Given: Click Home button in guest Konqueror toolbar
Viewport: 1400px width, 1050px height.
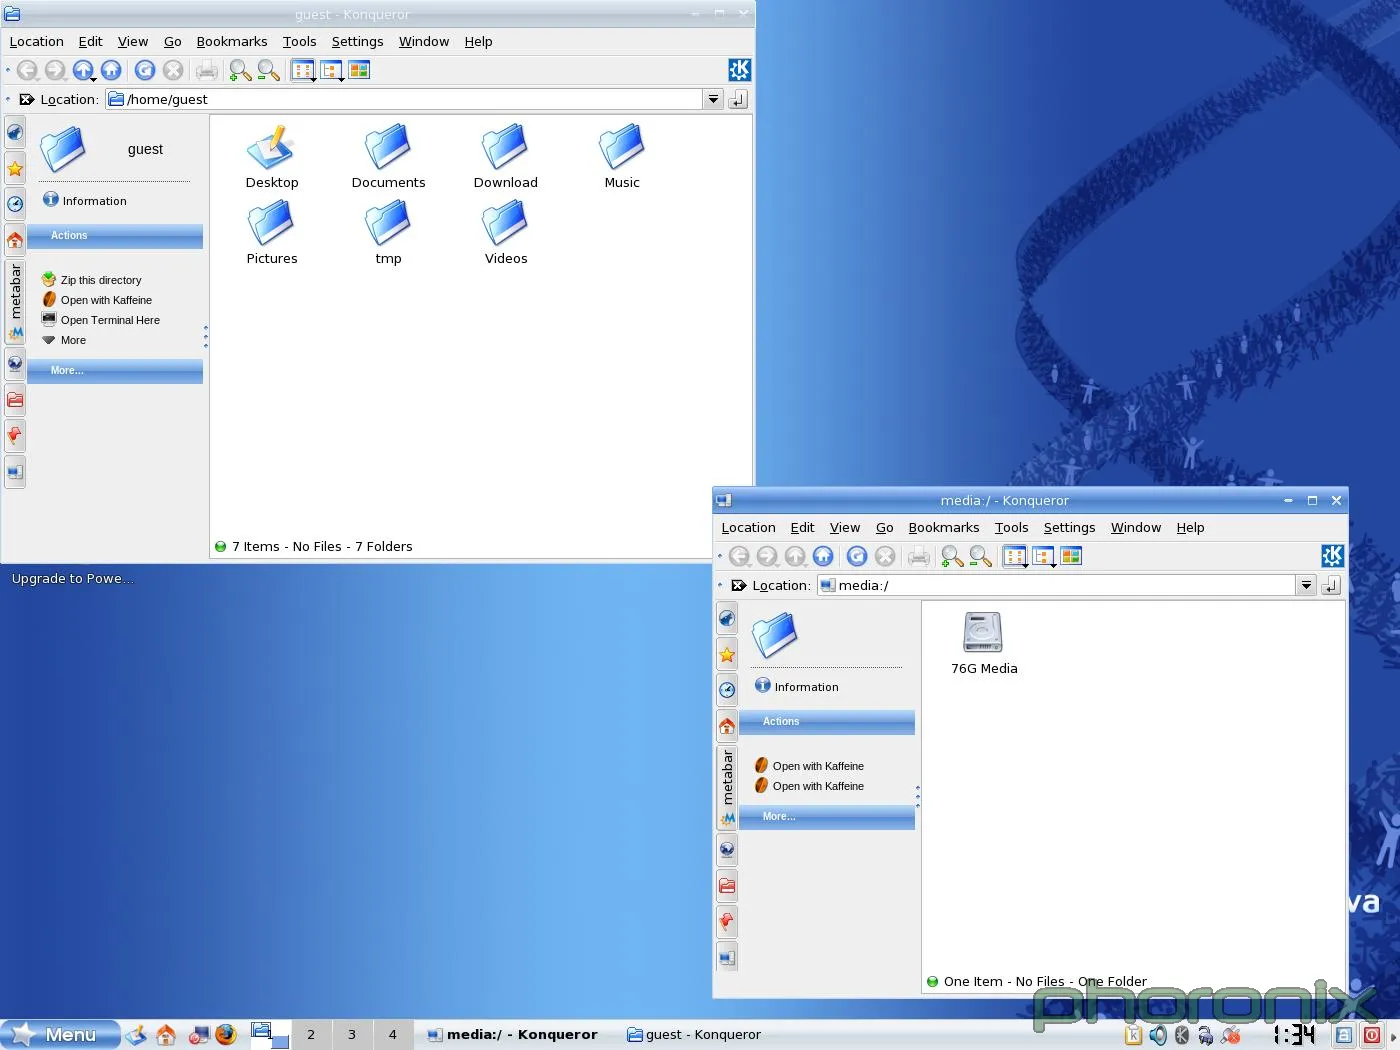Looking at the screenshot, I should click(x=111, y=70).
